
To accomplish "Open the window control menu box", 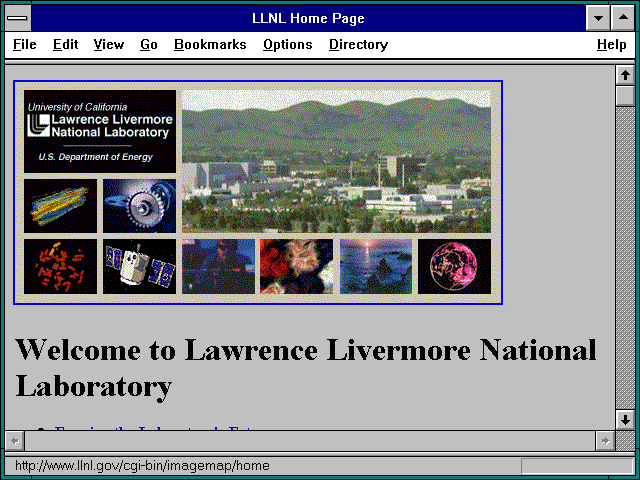I will (17, 18).
